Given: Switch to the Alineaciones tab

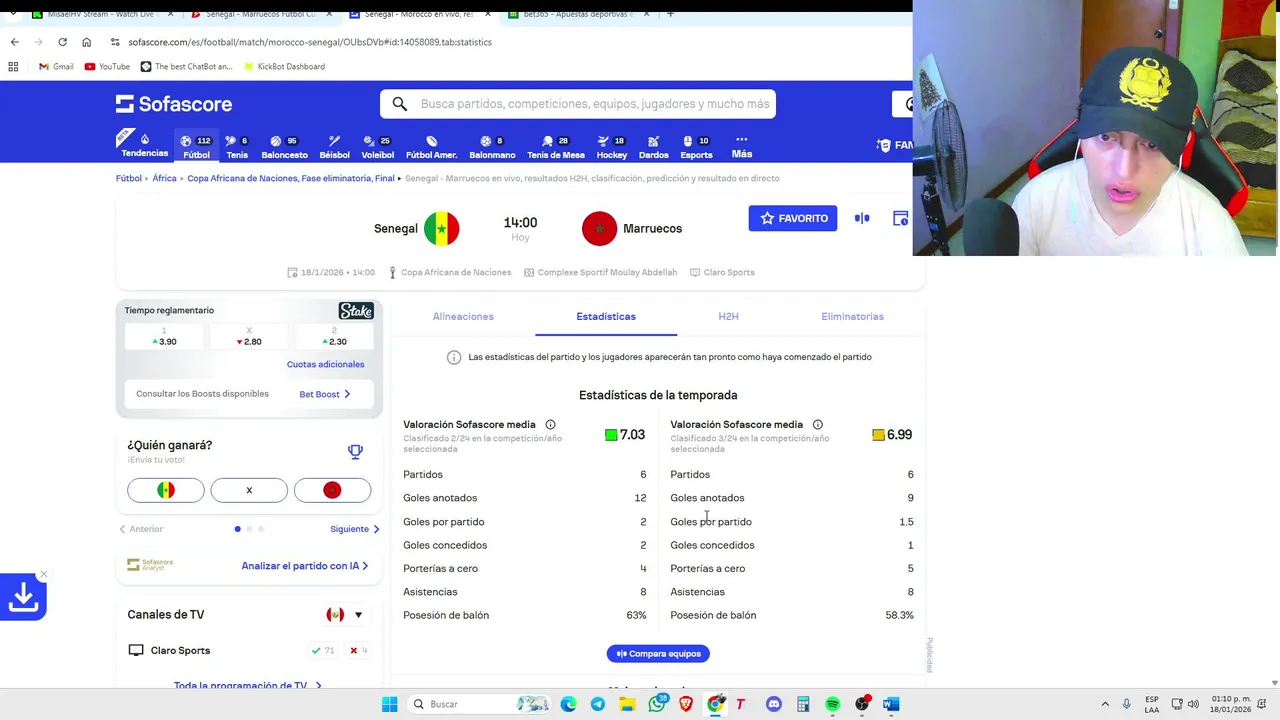Looking at the screenshot, I should click(x=463, y=317).
